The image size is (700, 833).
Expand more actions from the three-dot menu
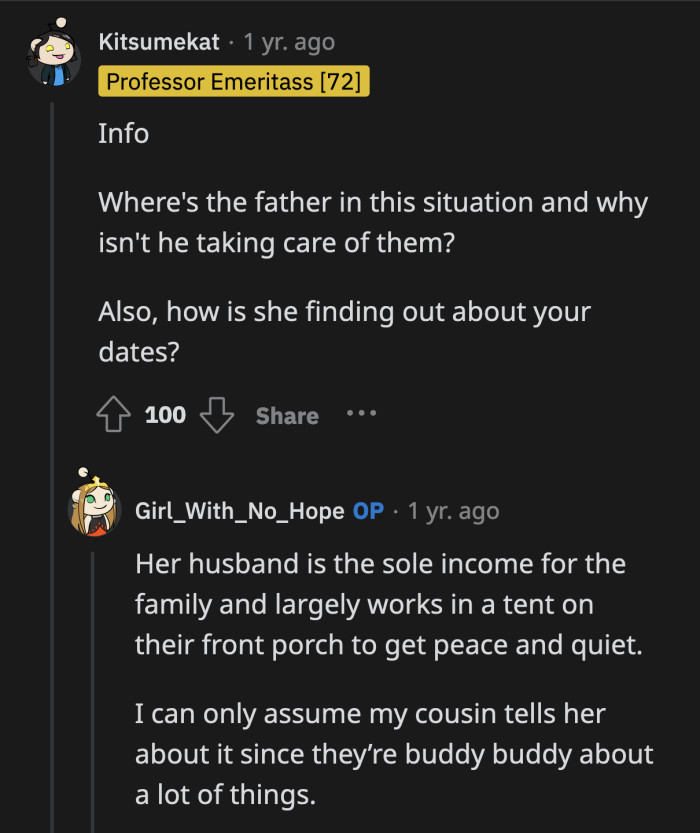point(361,414)
